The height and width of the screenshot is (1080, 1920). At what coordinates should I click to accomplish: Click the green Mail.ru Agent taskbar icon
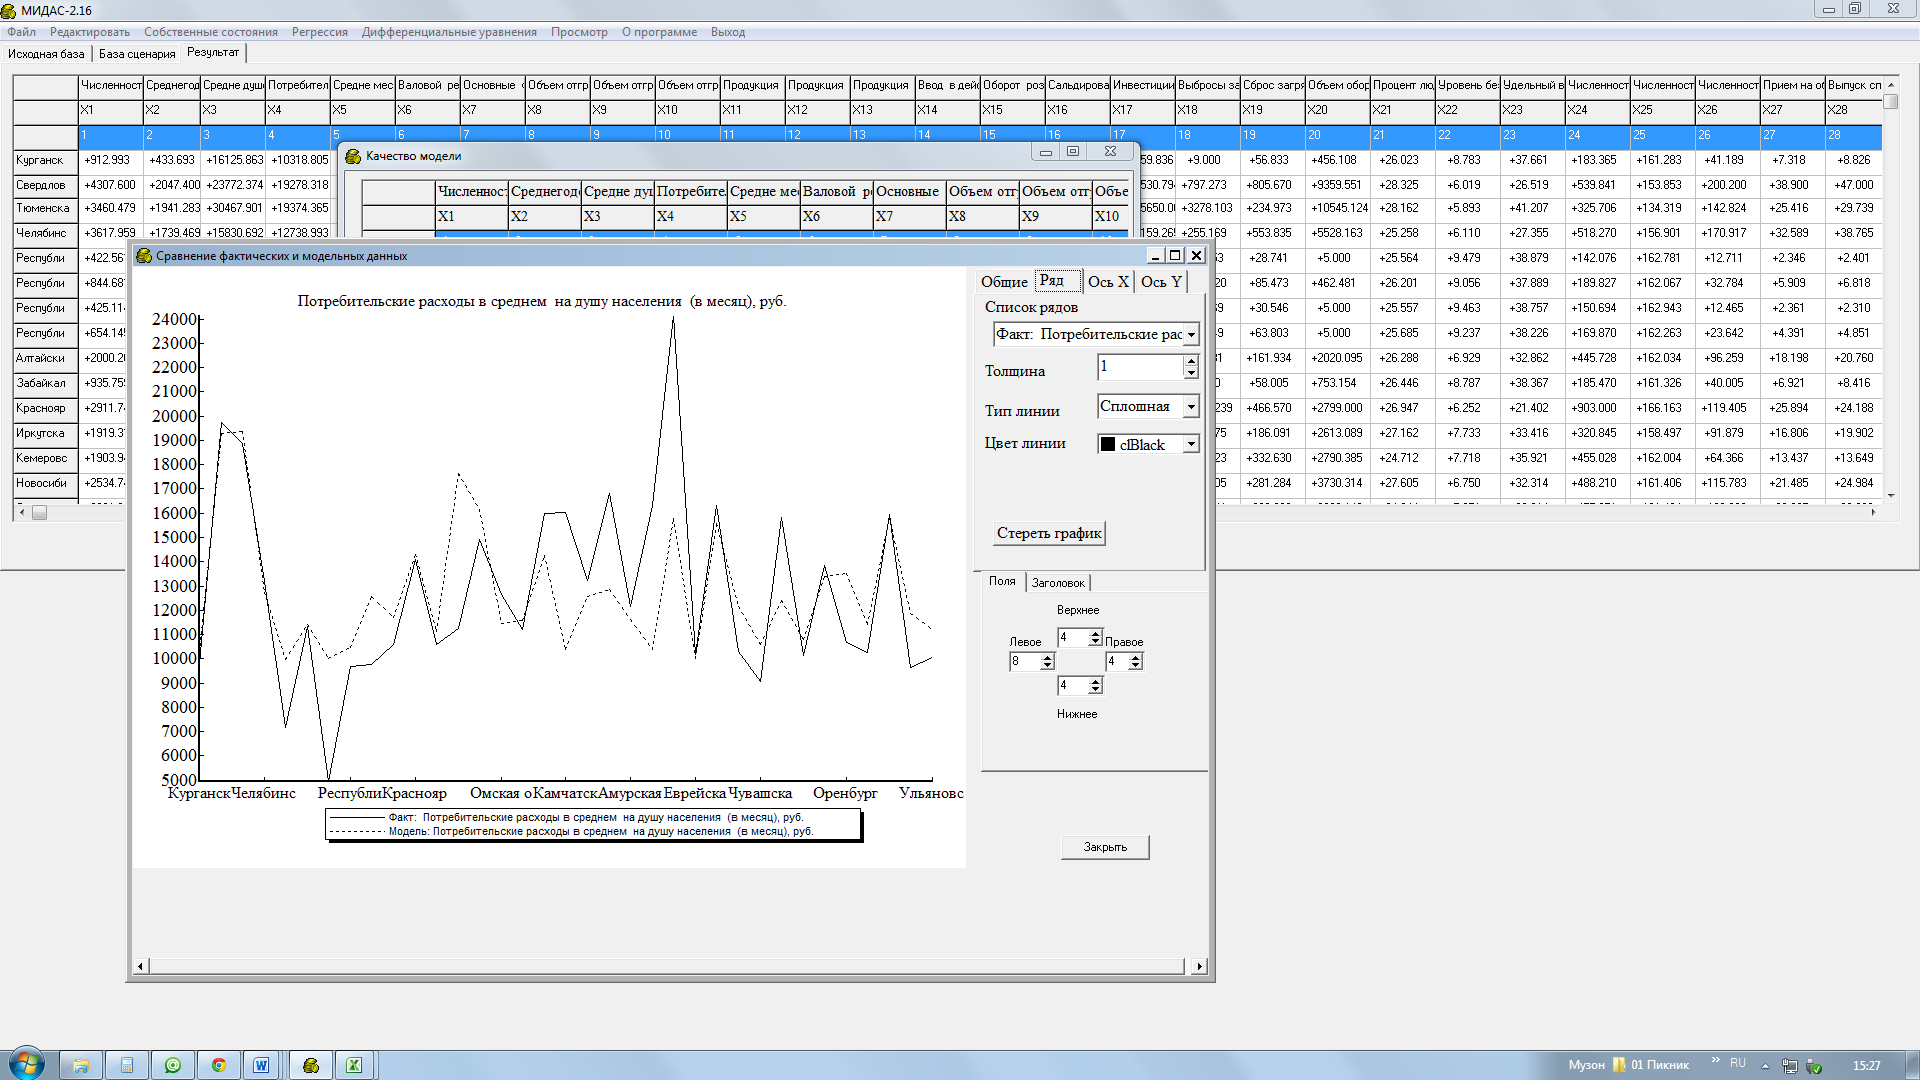(173, 1065)
